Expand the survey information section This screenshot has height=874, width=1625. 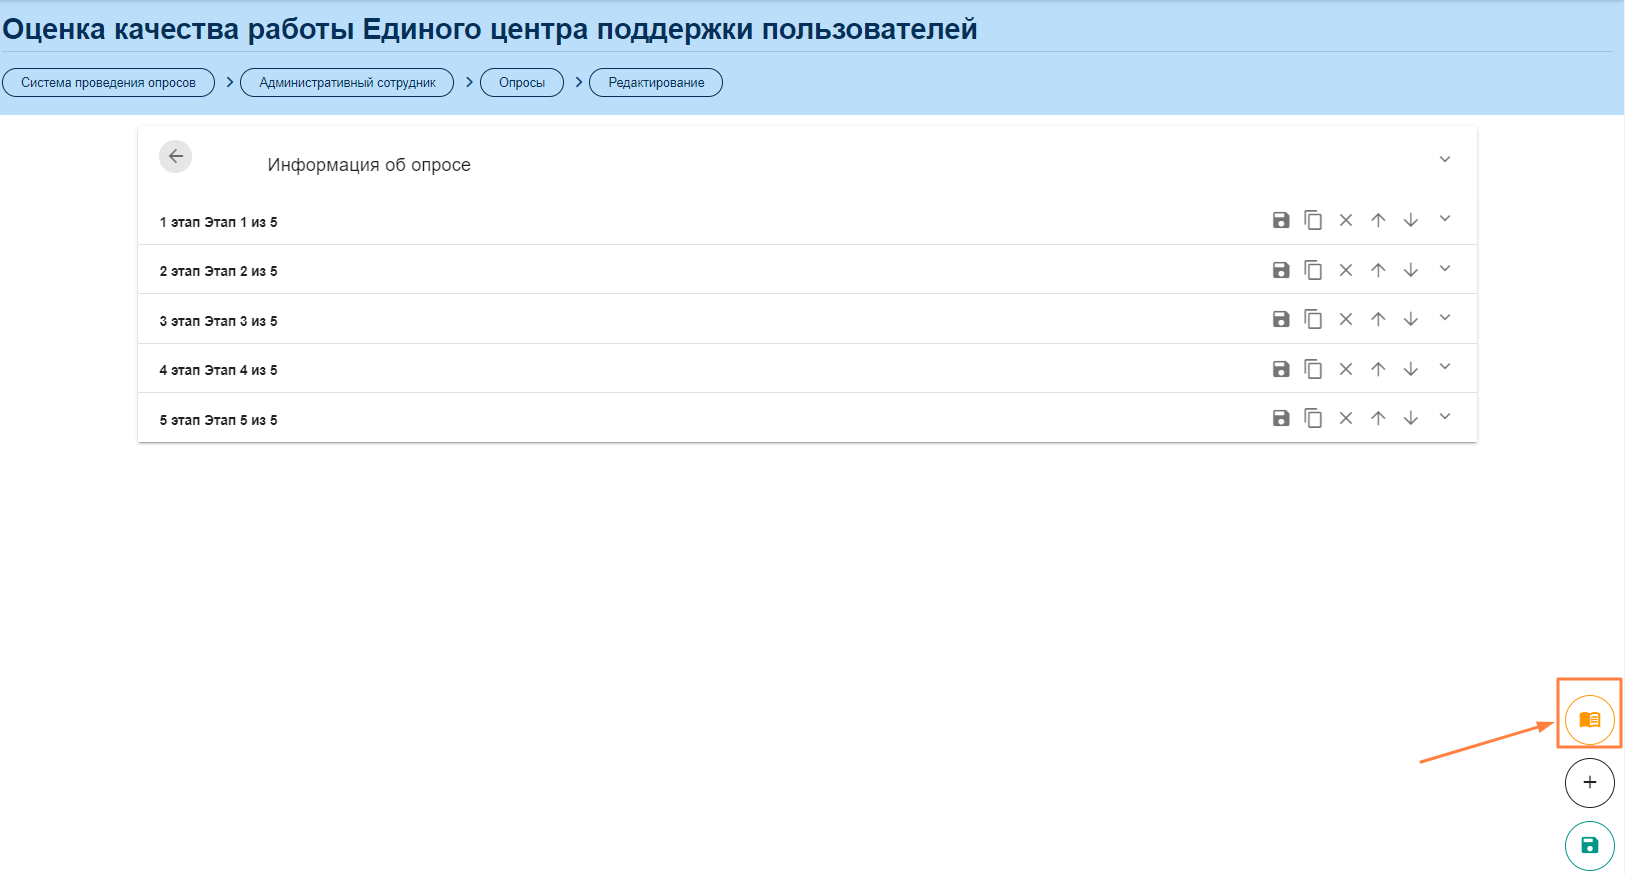coord(1444,160)
